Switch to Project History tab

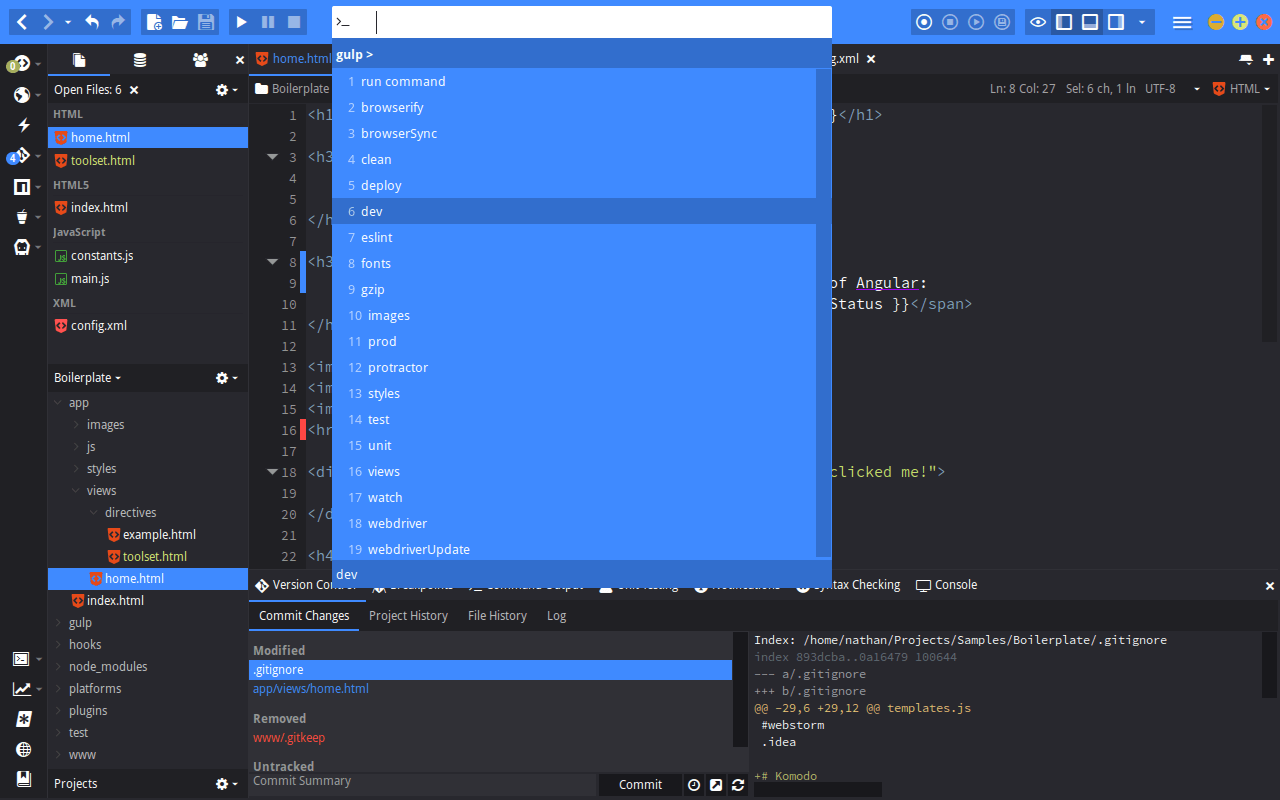(408, 616)
